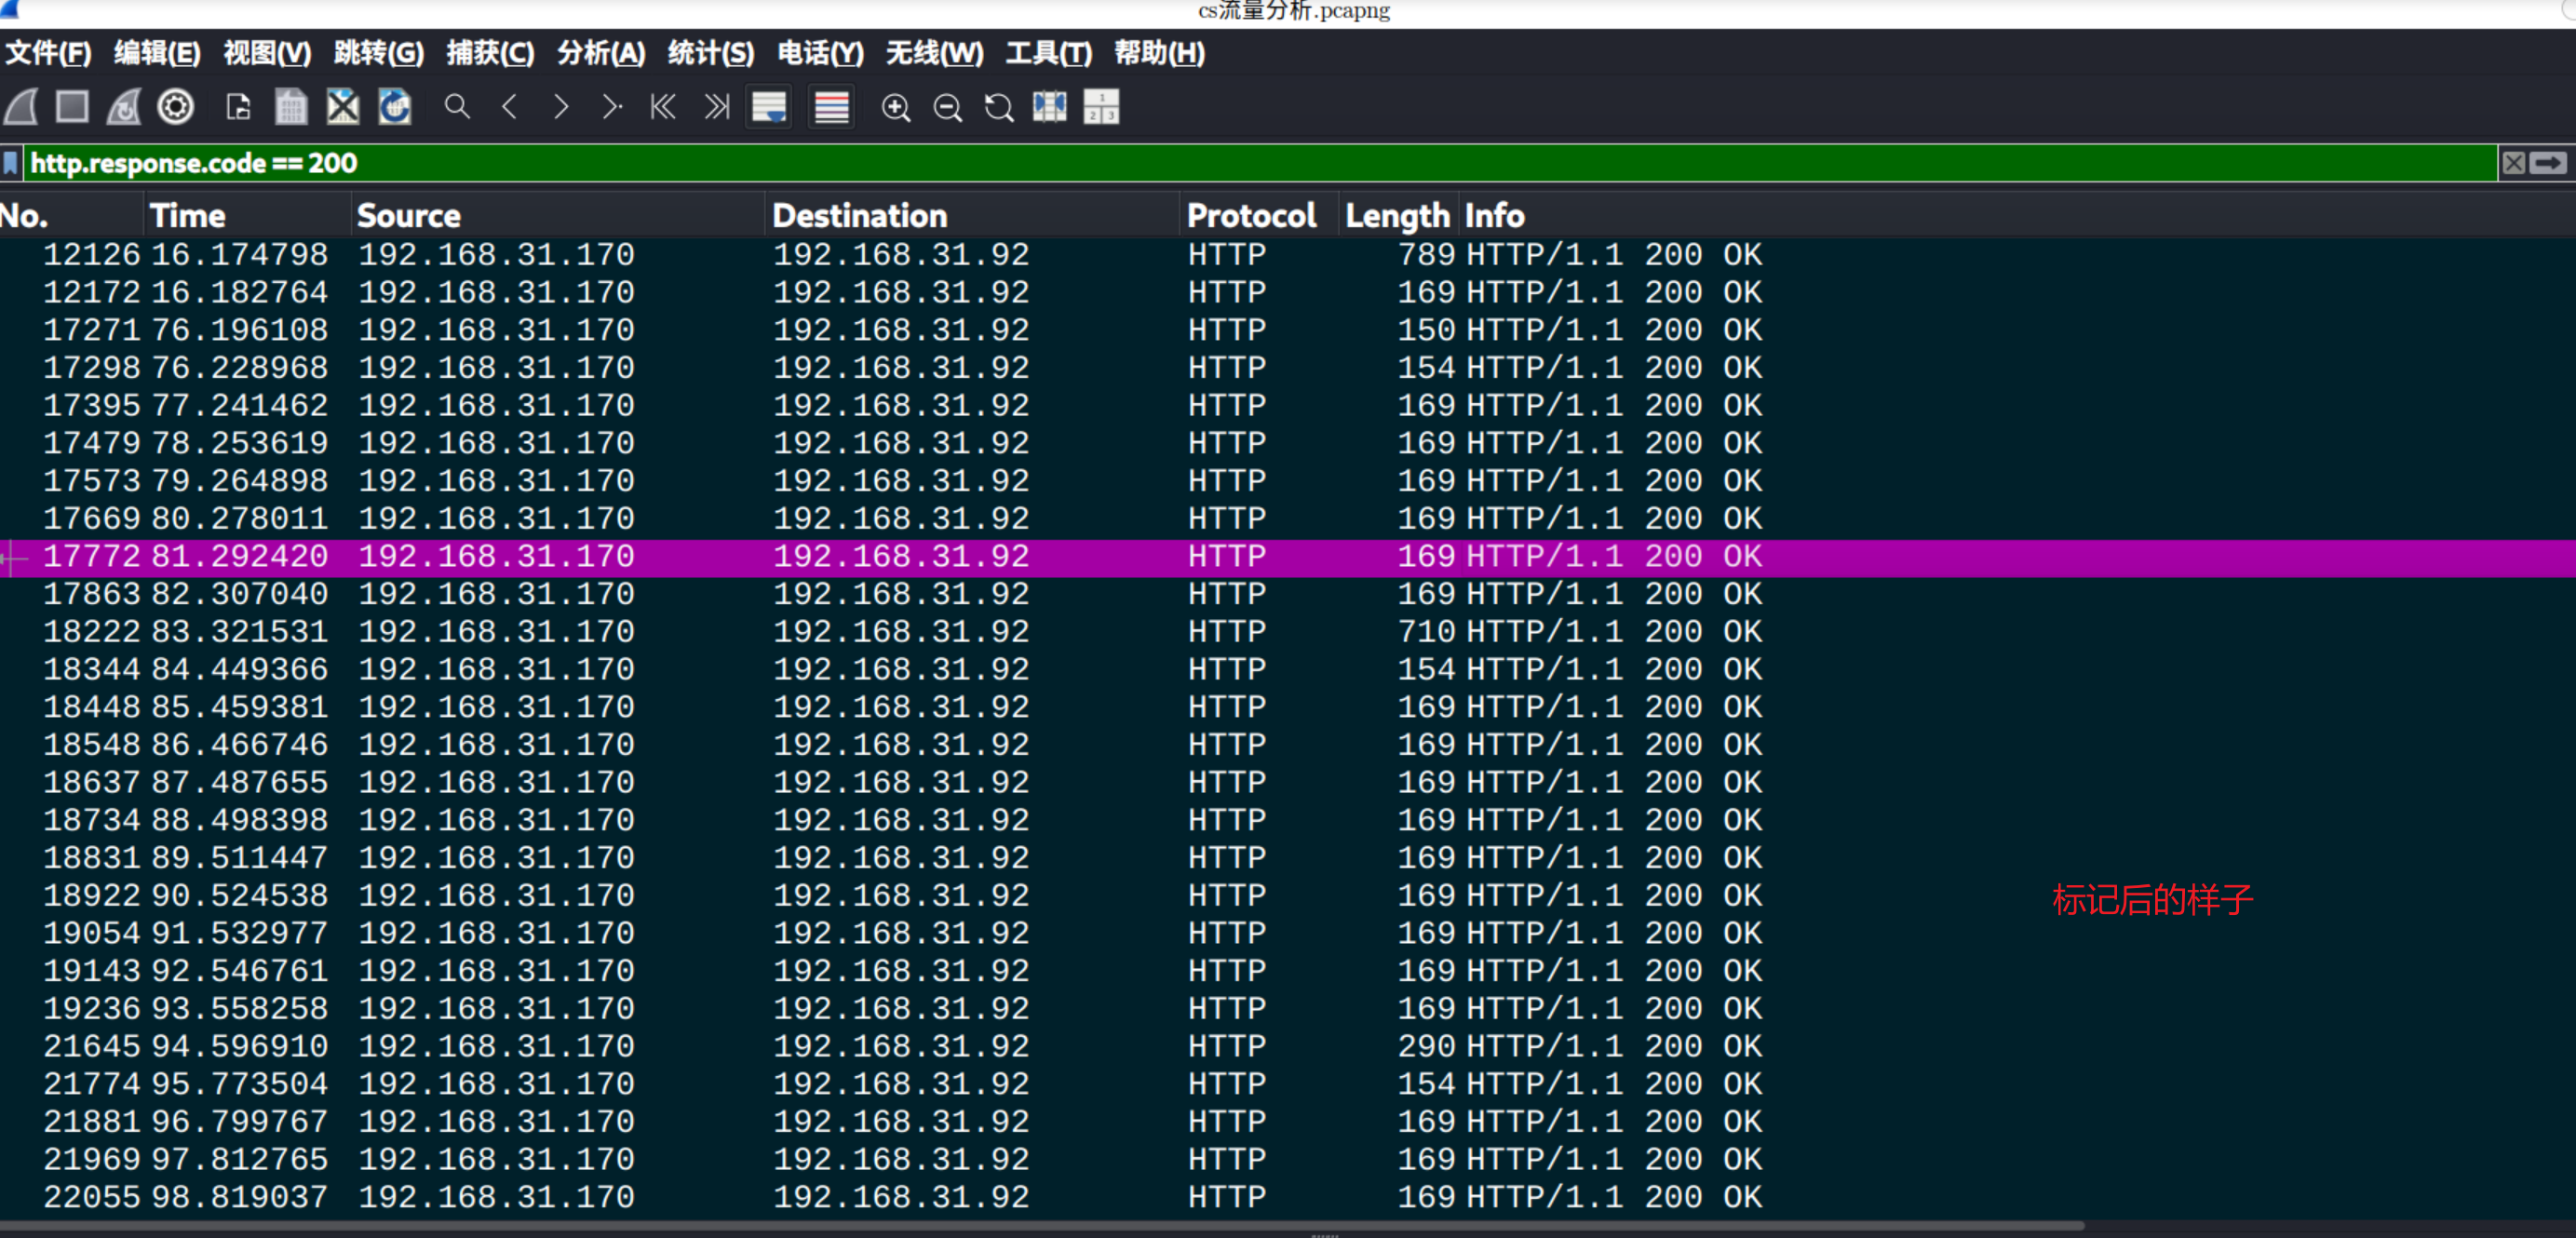The height and width of the screenshot is (1238, 2576).
Task: Jump to the last packet icon
Action: click(x=716, y=107)
